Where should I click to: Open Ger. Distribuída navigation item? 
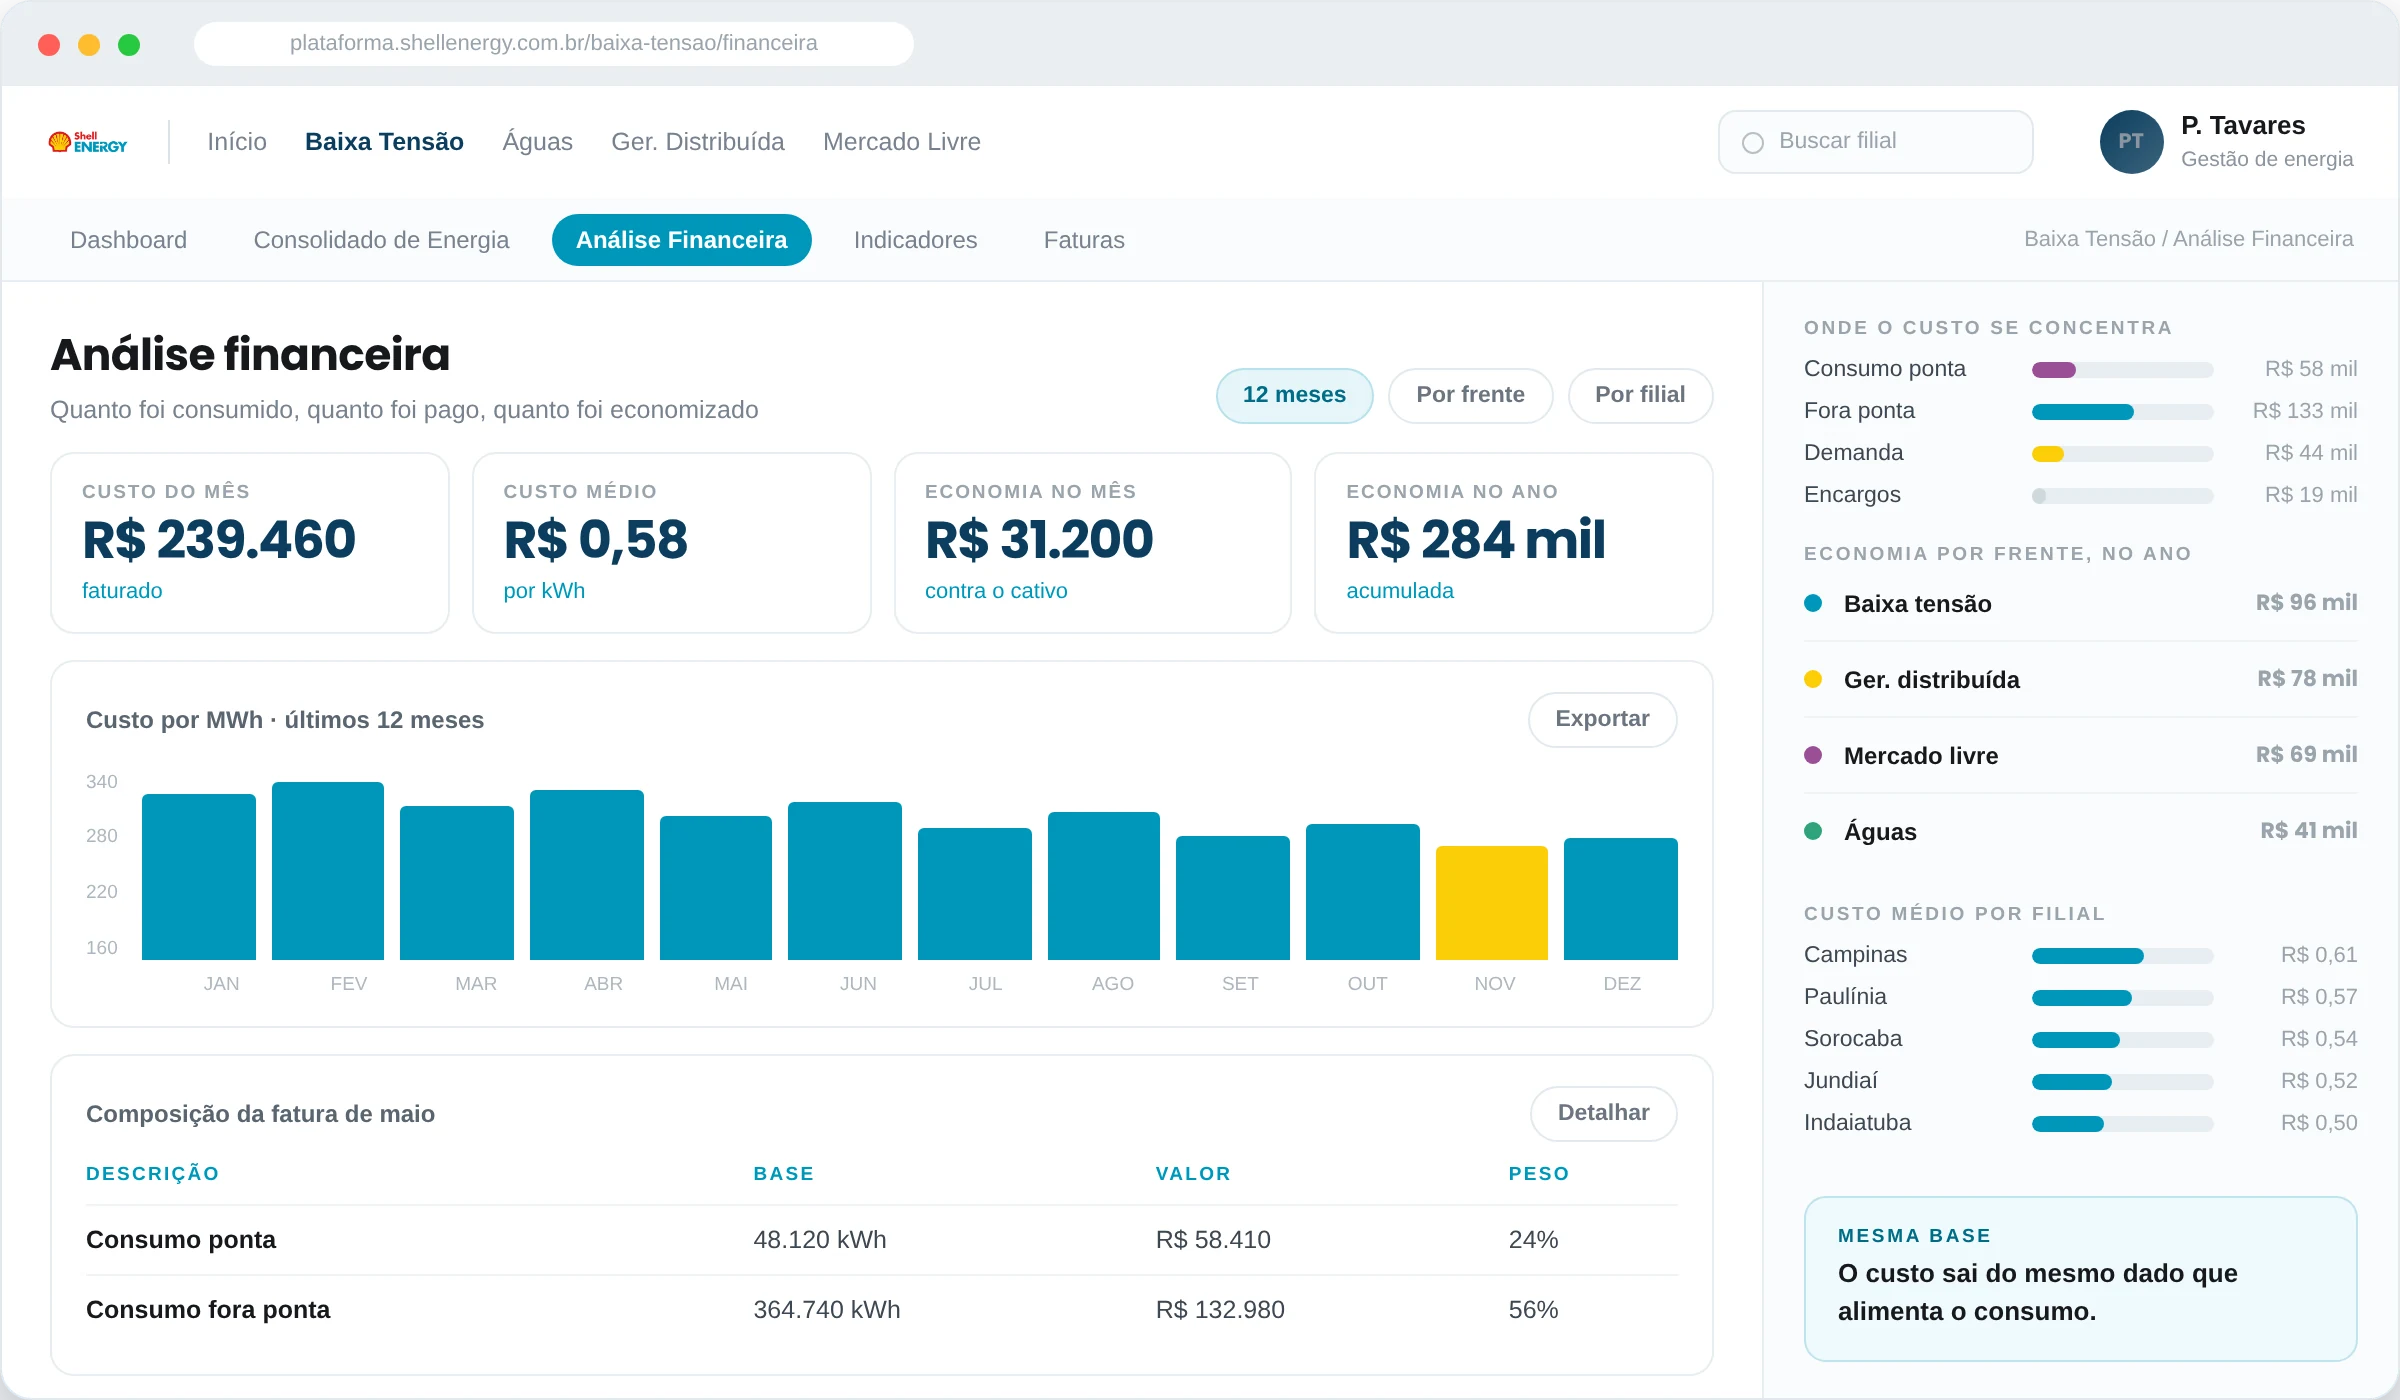click(x=698, y=142)
